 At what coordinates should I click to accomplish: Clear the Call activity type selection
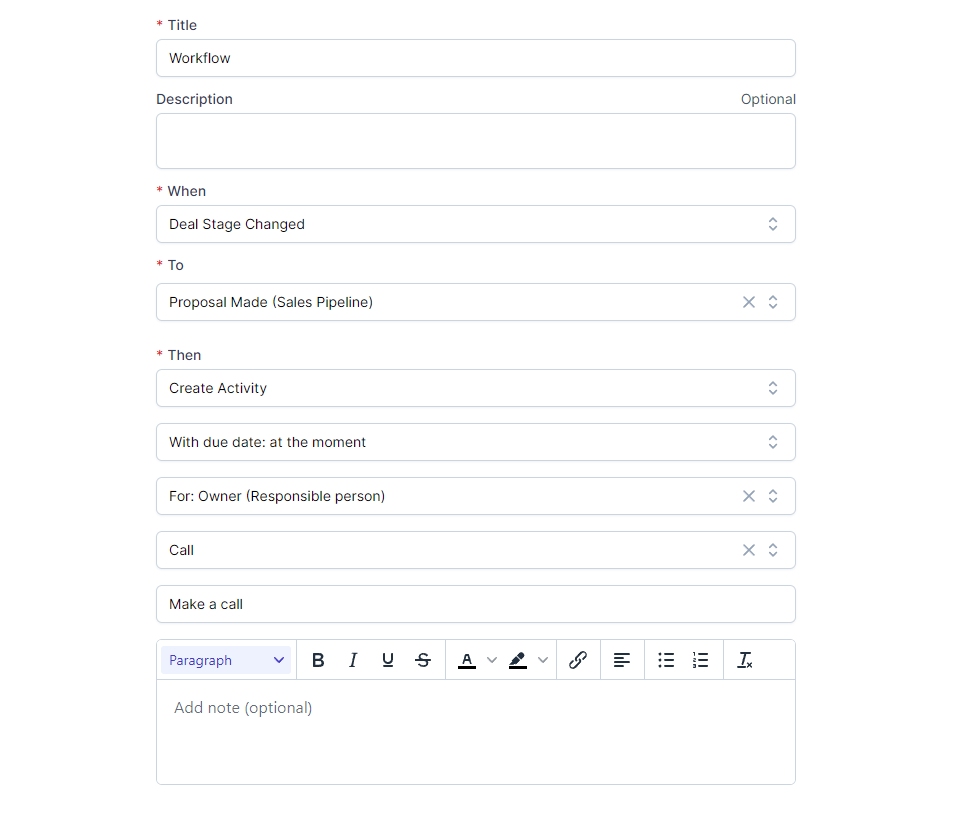748,550
